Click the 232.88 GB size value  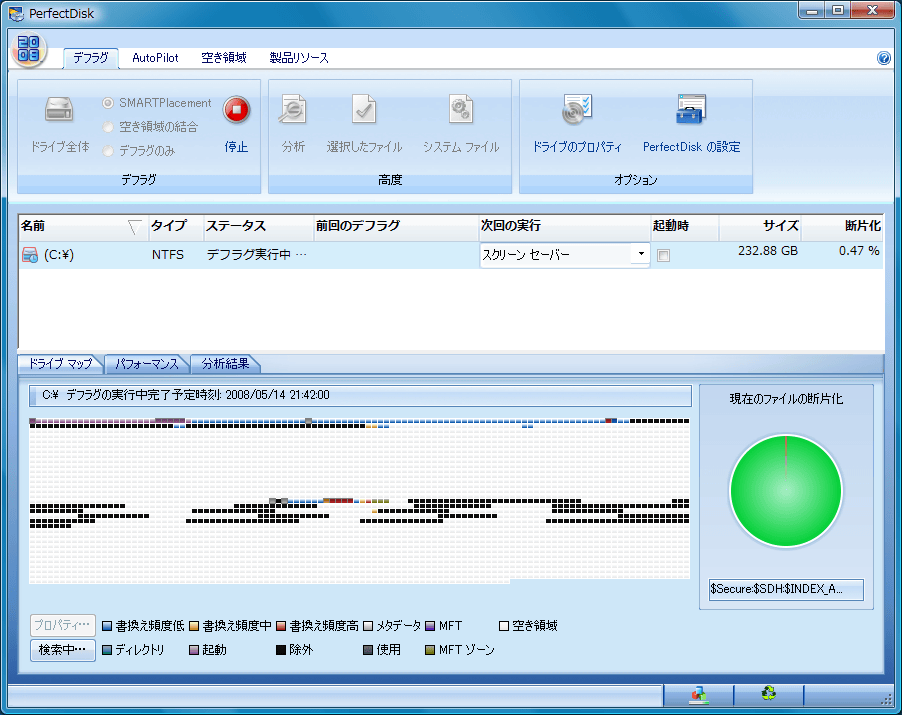click(x=767, y=251)
